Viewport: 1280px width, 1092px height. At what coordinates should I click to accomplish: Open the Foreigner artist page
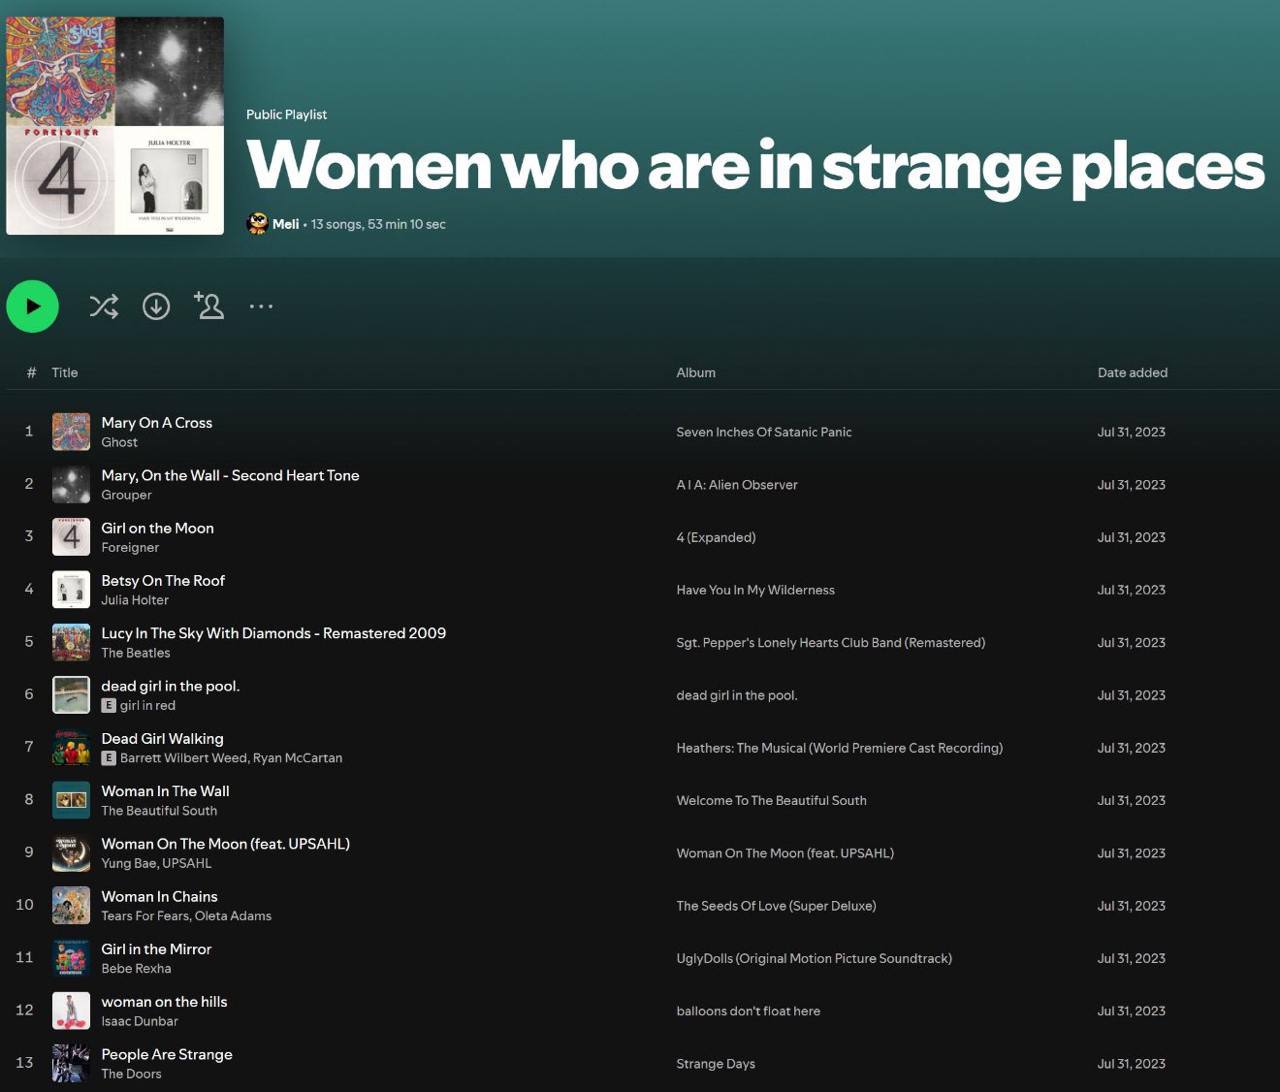(x=130, y=548)
